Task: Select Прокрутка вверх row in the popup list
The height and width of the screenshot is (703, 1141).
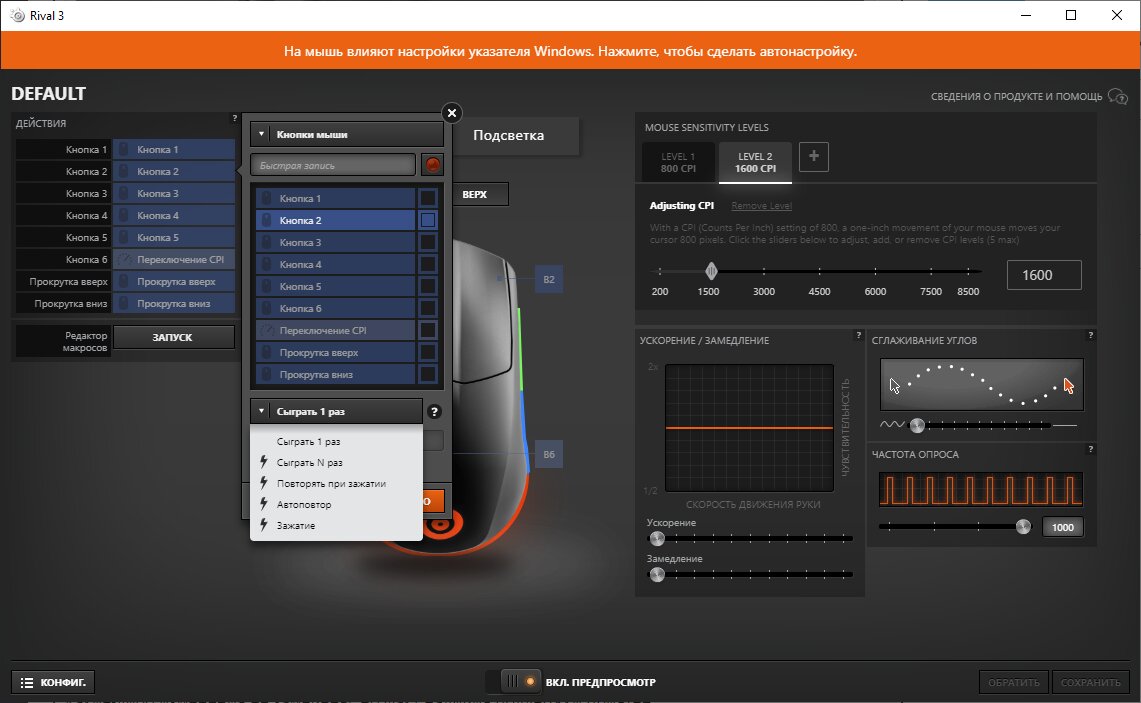Action: pyautogui.click(x=336, y=352)
